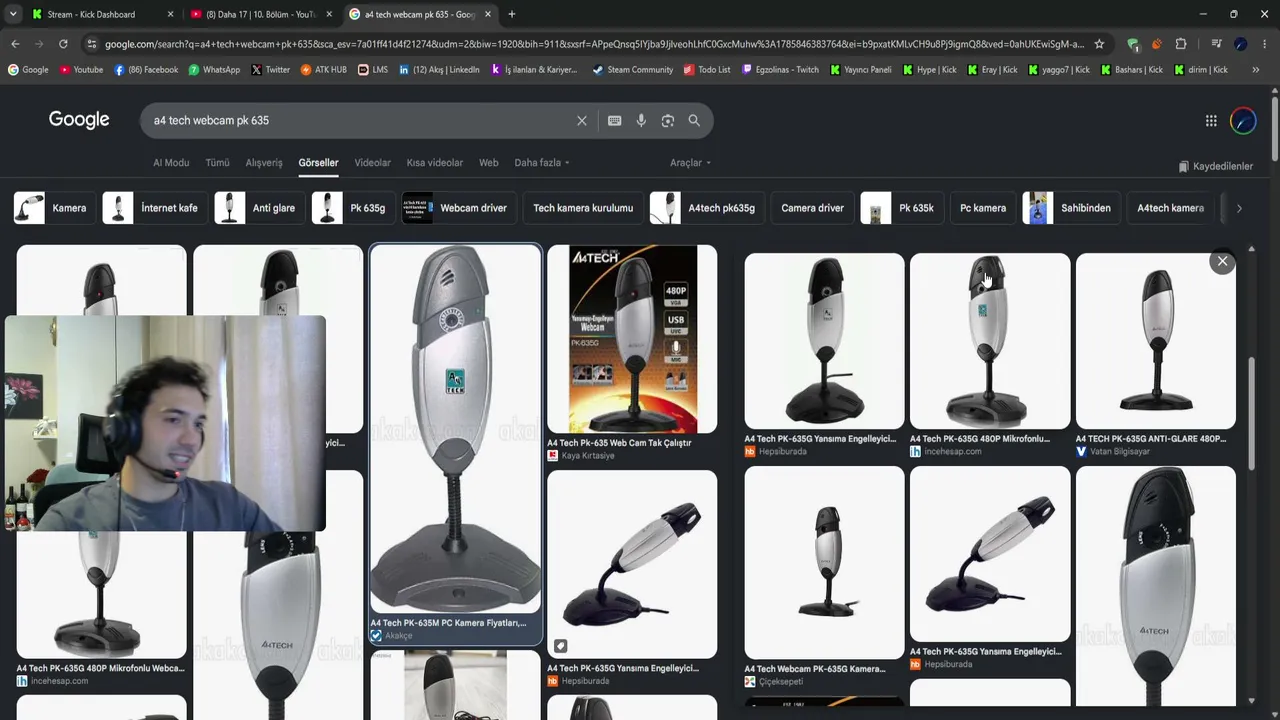Go to the Google logo homepage

pos(79,120)
